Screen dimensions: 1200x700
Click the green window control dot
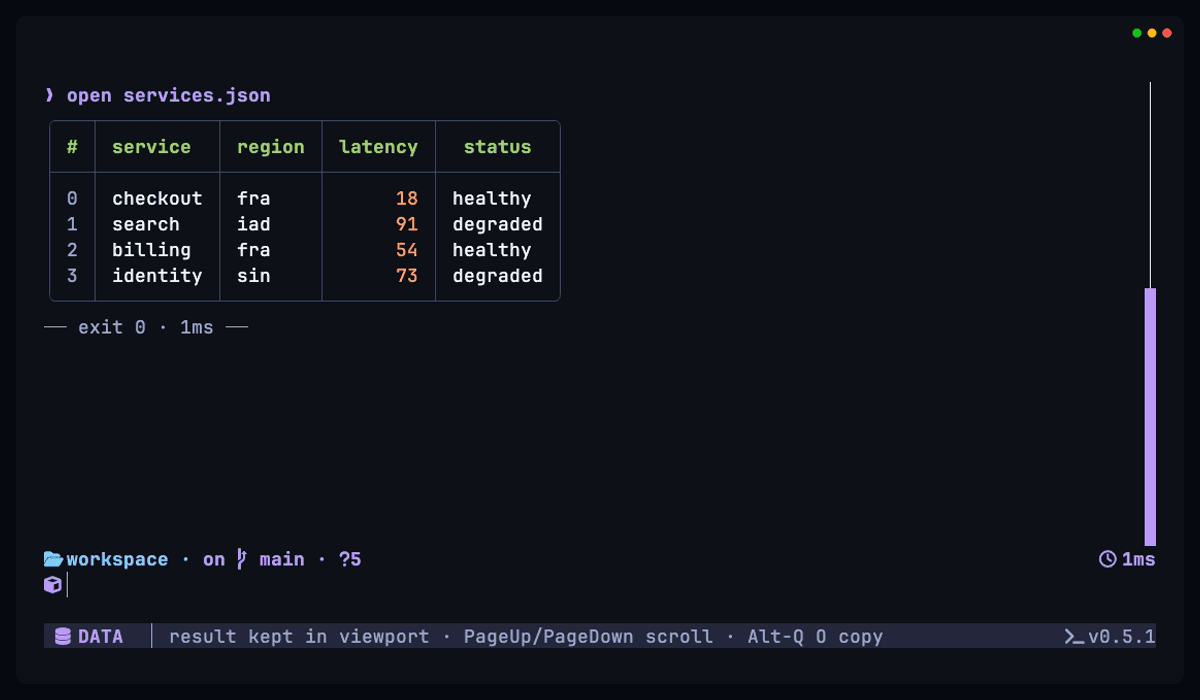point(1137,33)
